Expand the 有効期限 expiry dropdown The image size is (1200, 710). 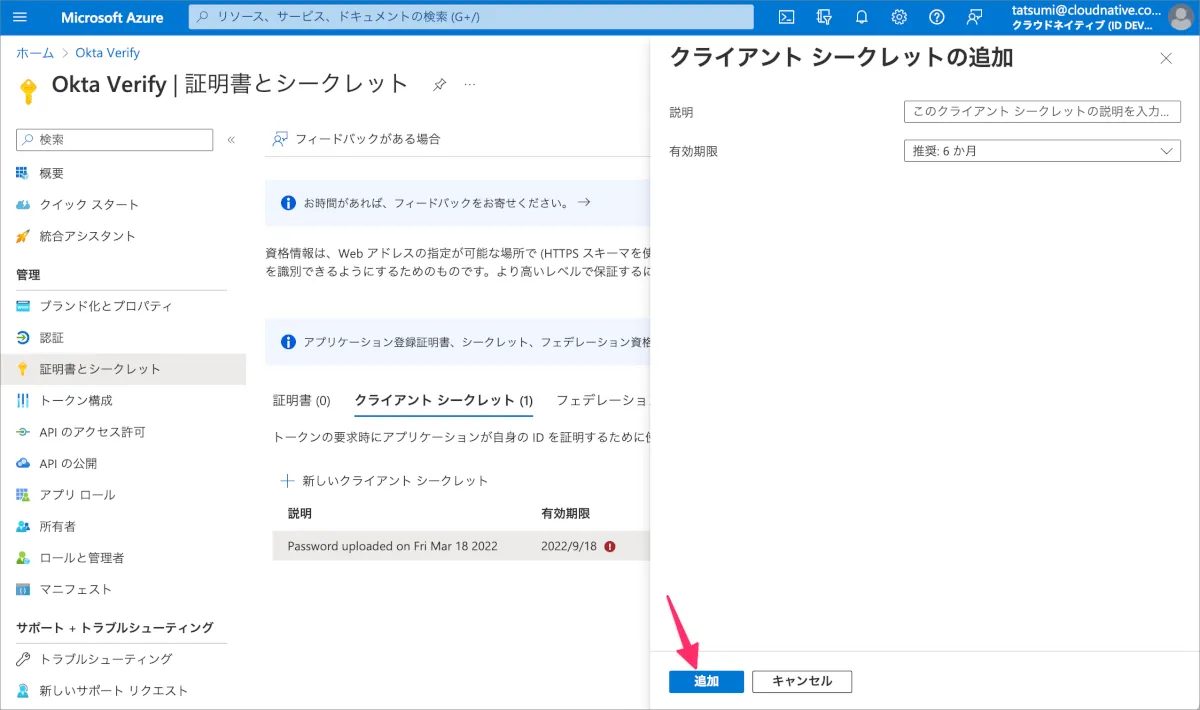[1041, 151]
